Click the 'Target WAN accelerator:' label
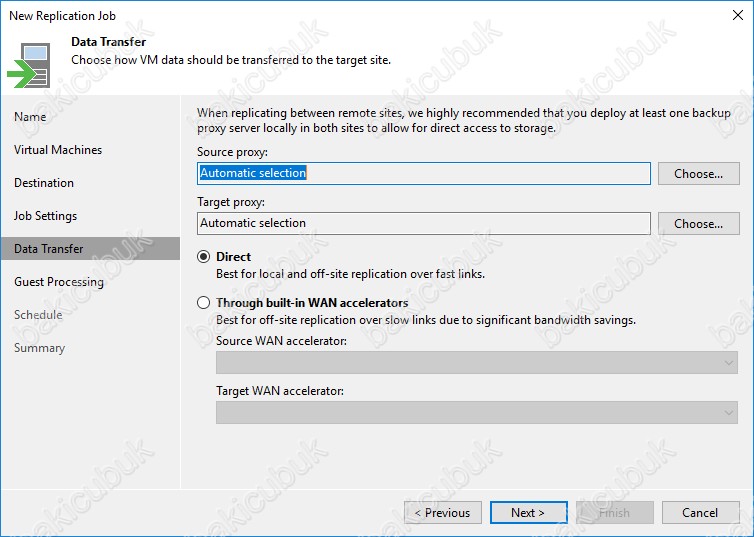The width and height of the screenshot is (754, 537). click(x=280, y=391)
